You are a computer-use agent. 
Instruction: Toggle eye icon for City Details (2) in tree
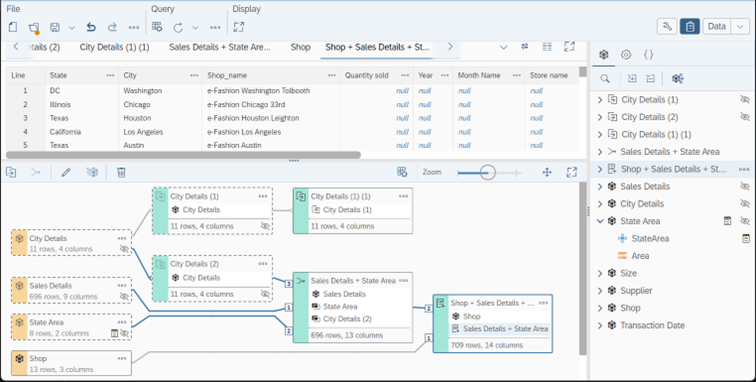745,117
